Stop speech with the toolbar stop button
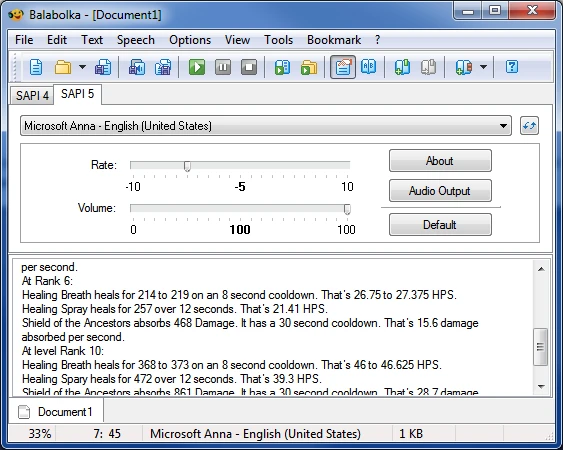 coord(249,67)
